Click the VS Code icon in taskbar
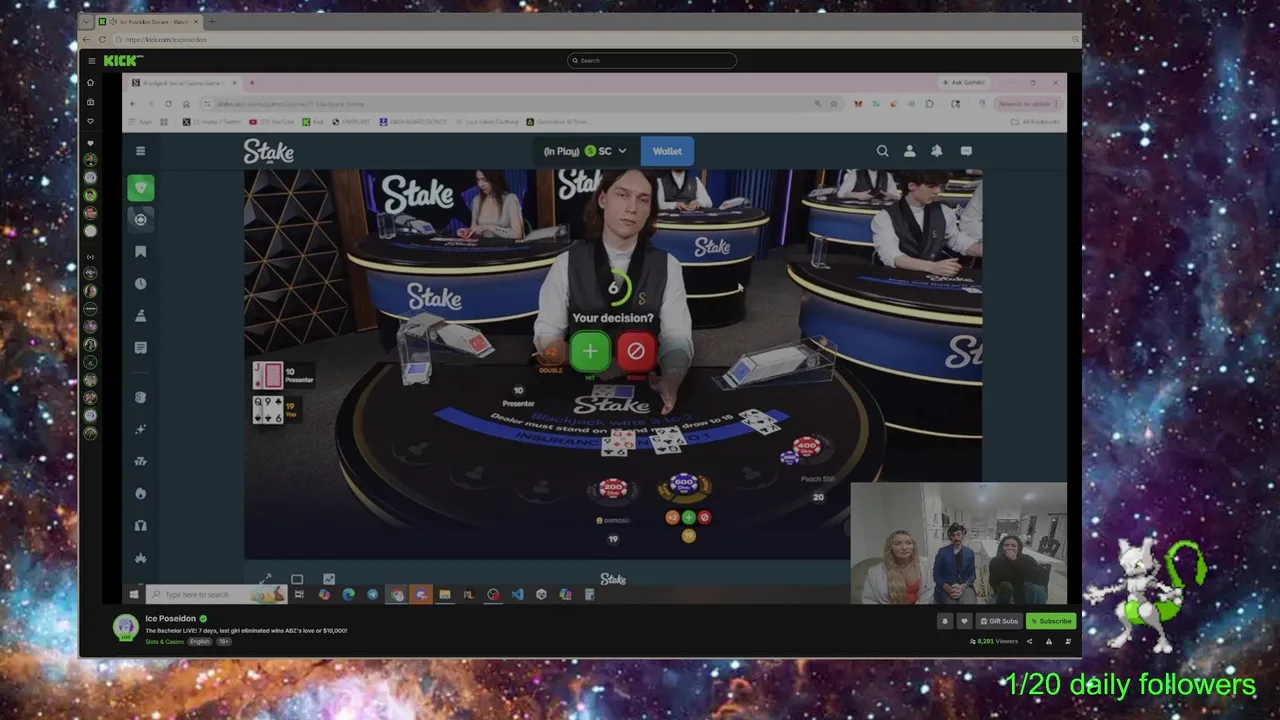The height and width of the screenshot is (720, 1280). click(517, 594)
